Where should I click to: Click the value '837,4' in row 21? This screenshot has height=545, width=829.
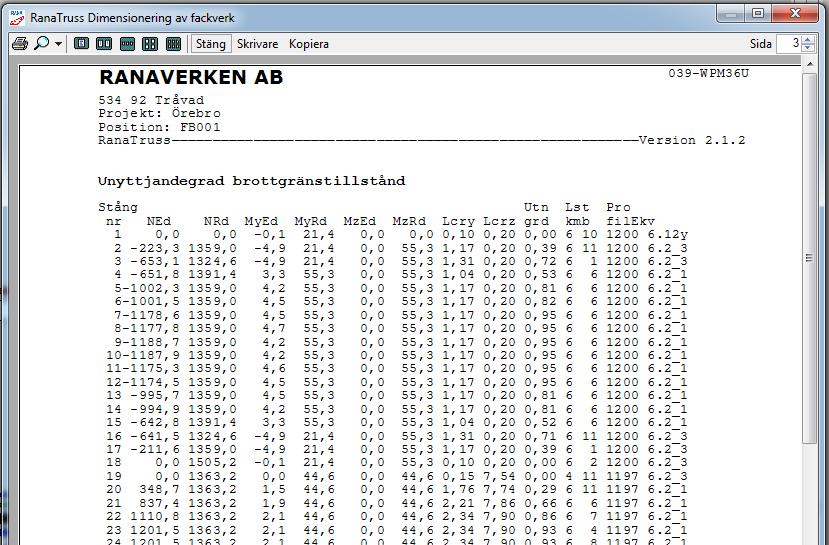pyautogui.click(x=159, y=503)
